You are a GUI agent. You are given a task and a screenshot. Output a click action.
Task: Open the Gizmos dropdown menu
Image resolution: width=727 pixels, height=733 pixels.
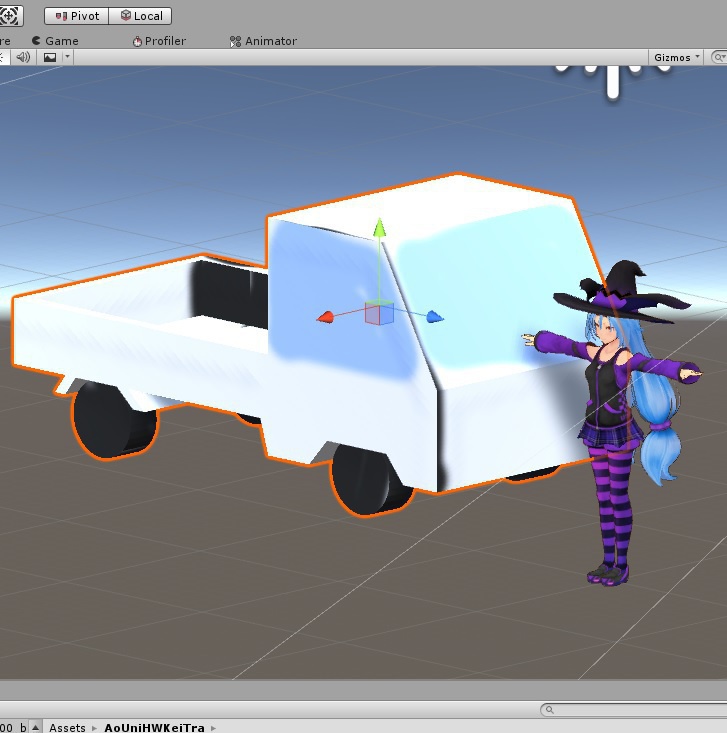tap(676, 57)
